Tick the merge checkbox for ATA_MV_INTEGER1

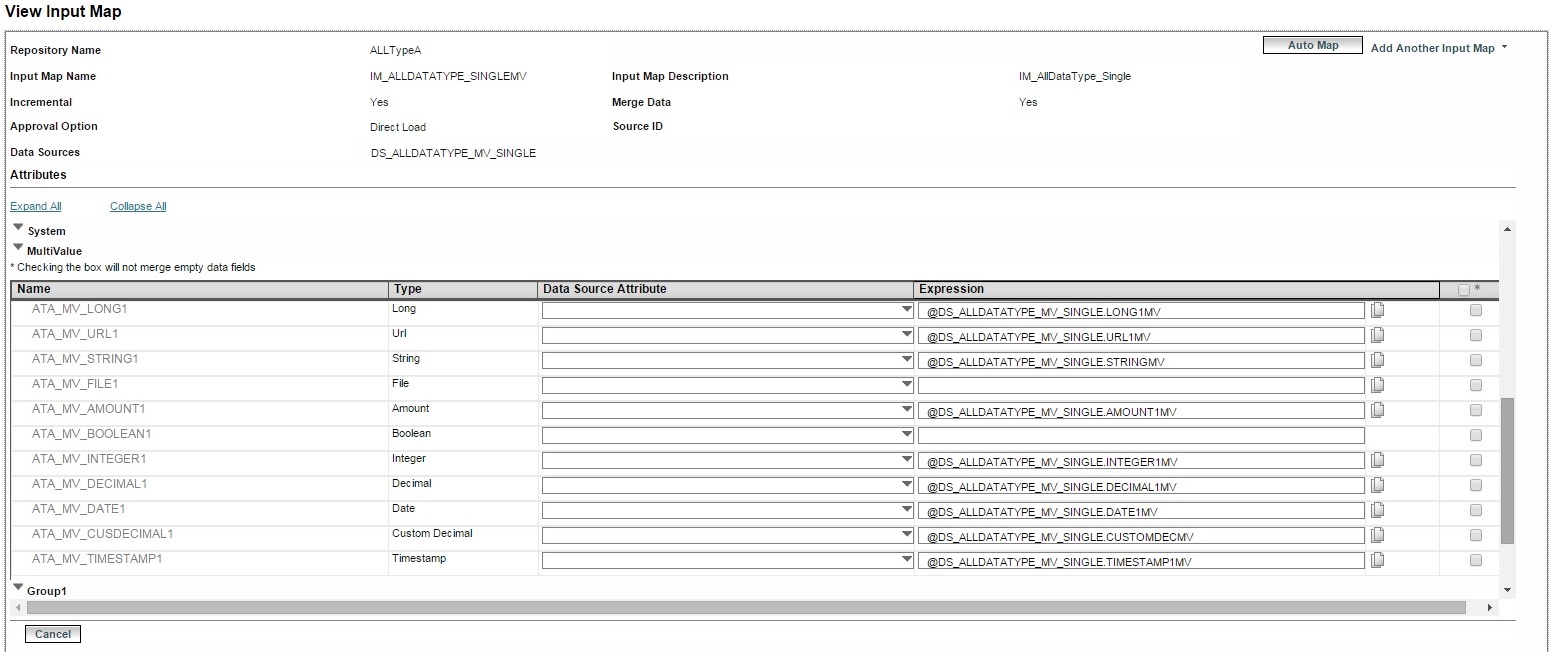coord(1476,460)
